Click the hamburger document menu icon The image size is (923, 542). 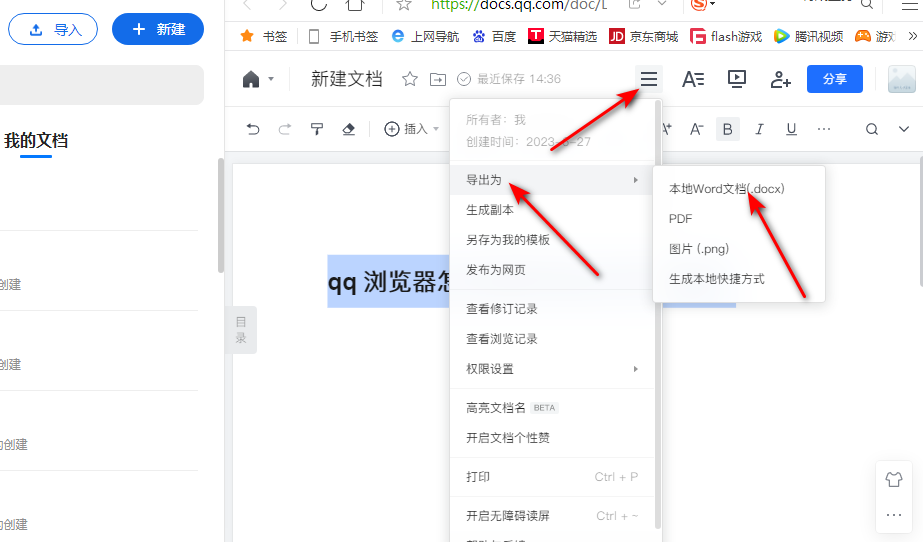(649, 79)
